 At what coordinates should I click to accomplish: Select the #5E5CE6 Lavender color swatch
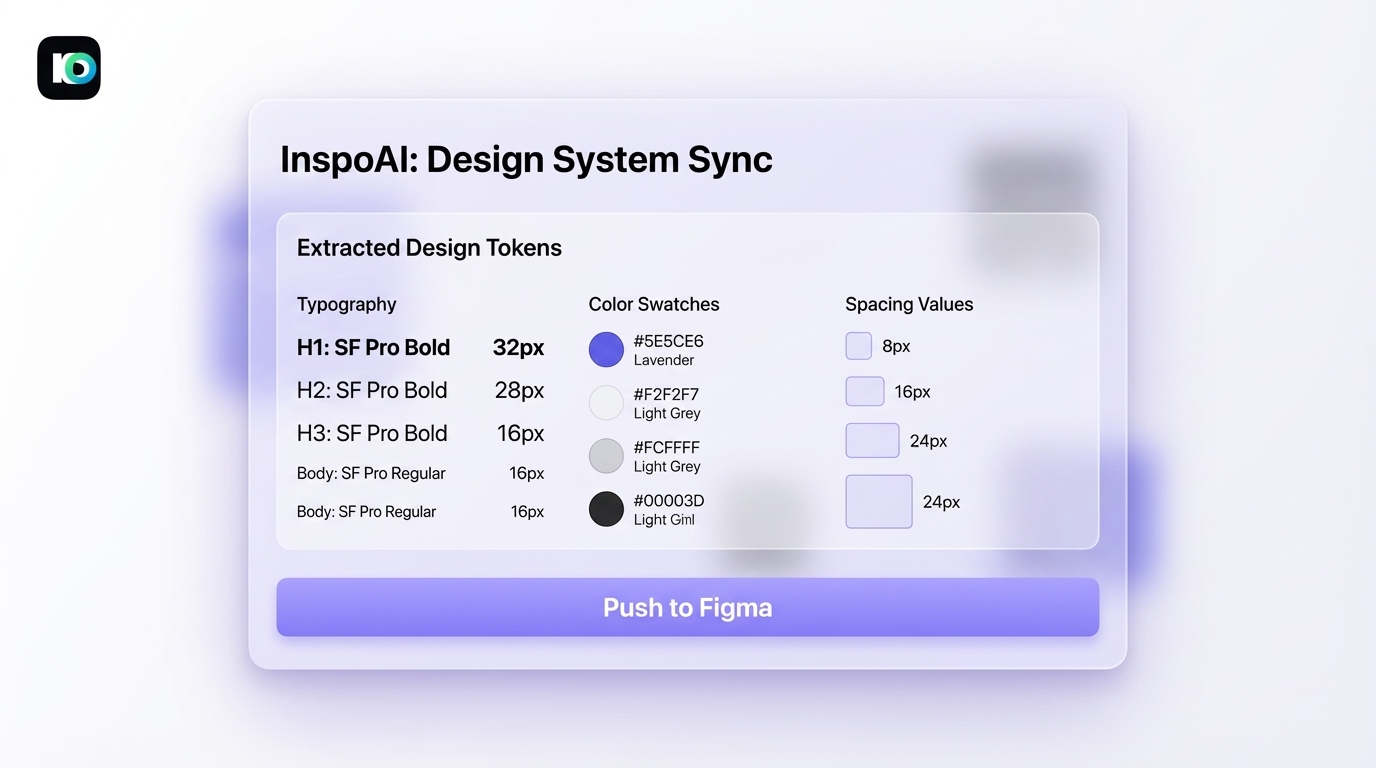[x=605, y=349]
